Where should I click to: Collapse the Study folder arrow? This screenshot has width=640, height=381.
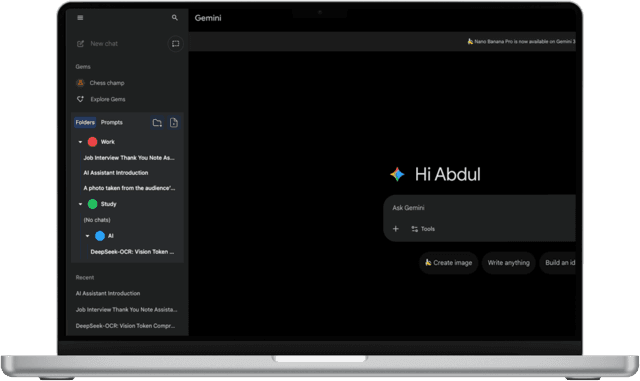click(x=80, y=204)
